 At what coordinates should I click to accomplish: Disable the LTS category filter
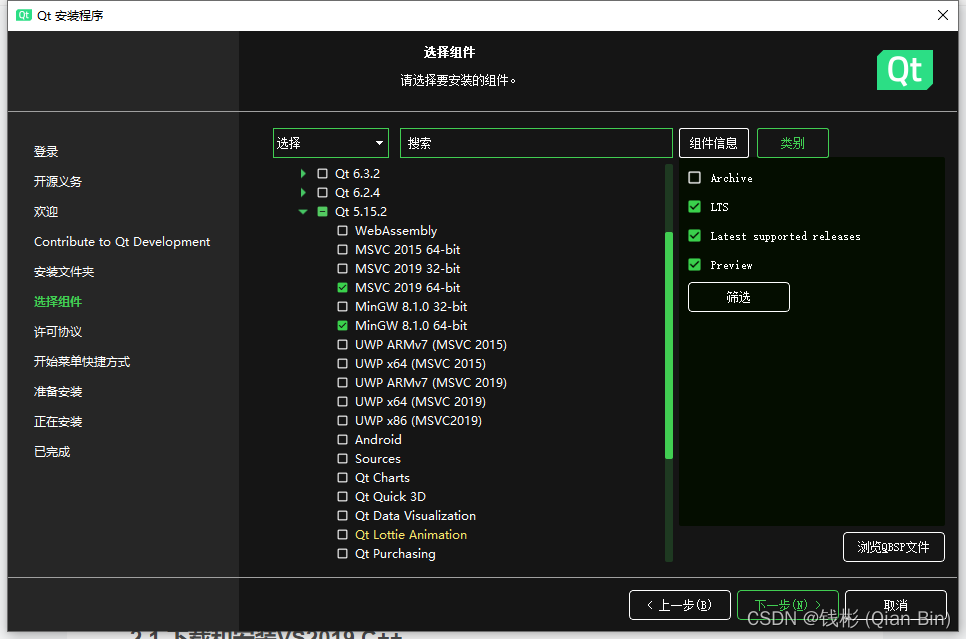tap(694, 206)
